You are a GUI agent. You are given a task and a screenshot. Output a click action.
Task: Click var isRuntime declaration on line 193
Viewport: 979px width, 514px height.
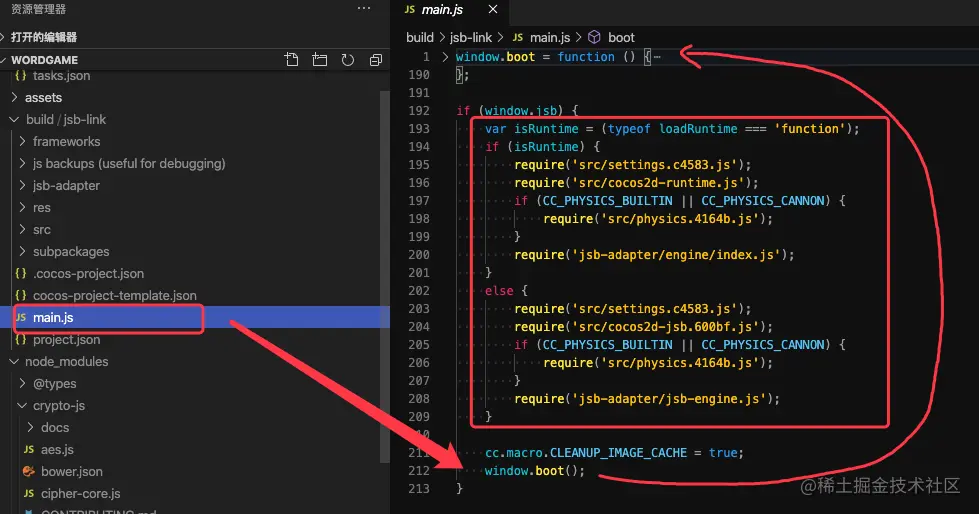[672, 129]
